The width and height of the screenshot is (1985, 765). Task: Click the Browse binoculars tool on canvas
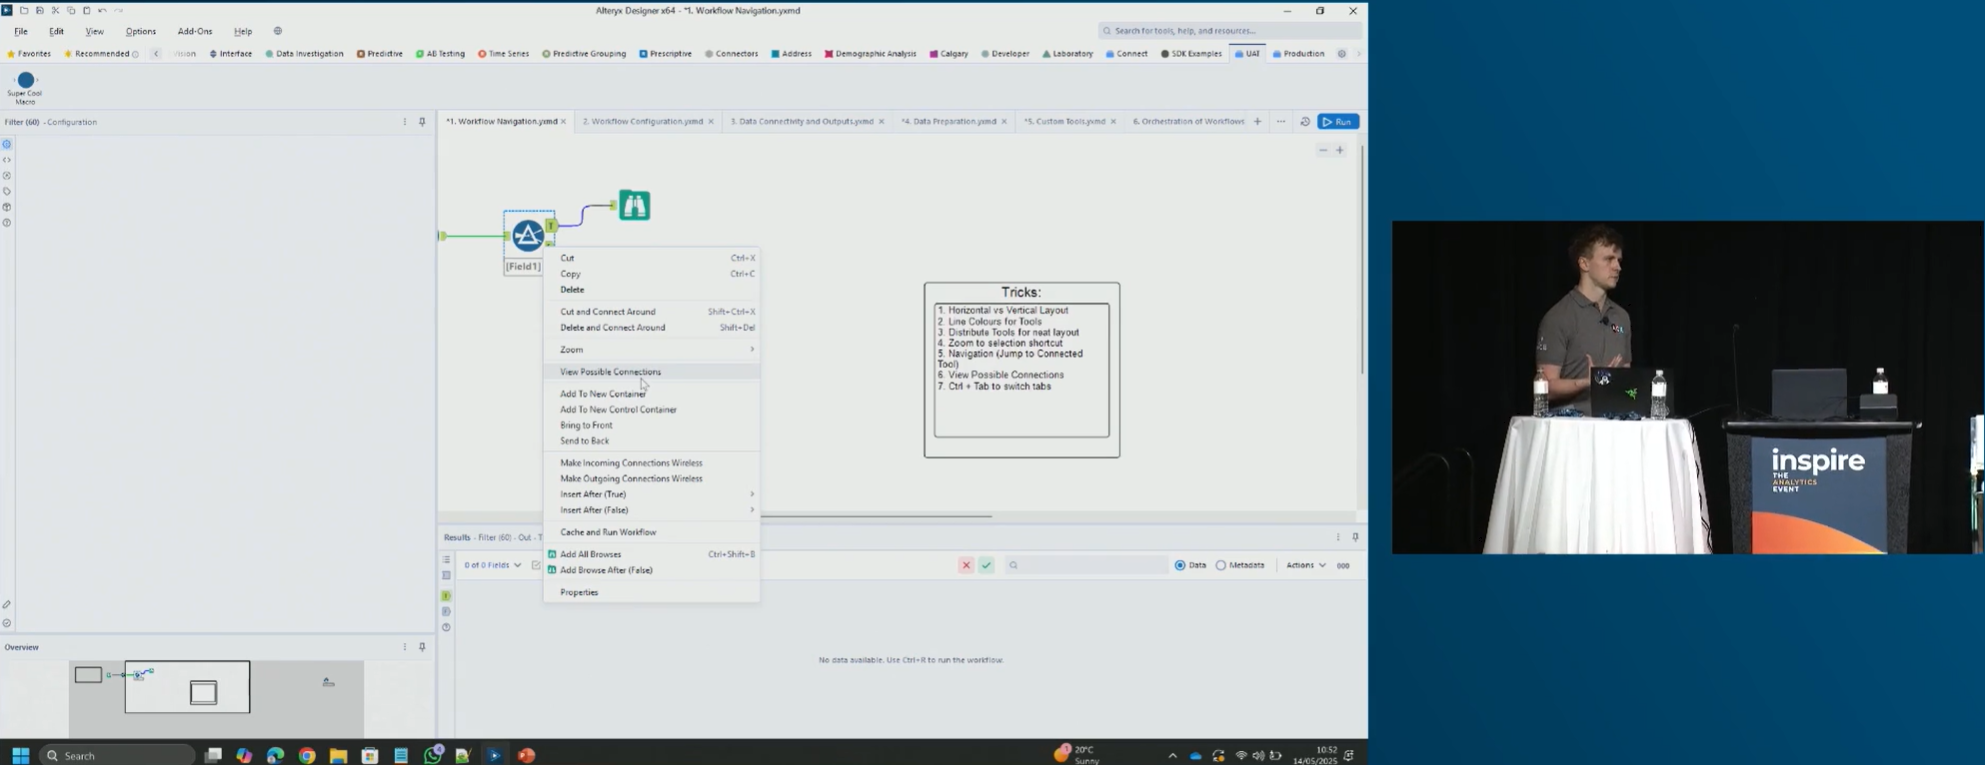pyautogui.click(x=634, y=205)
